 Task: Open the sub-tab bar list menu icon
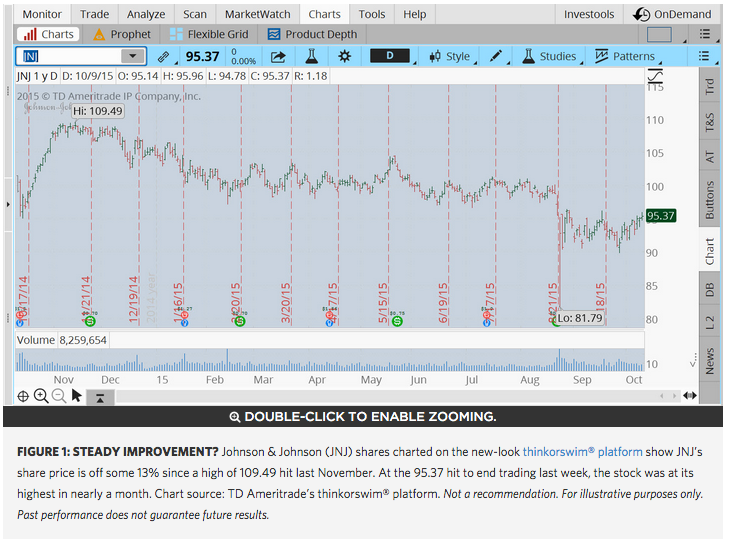coord(705,34)
